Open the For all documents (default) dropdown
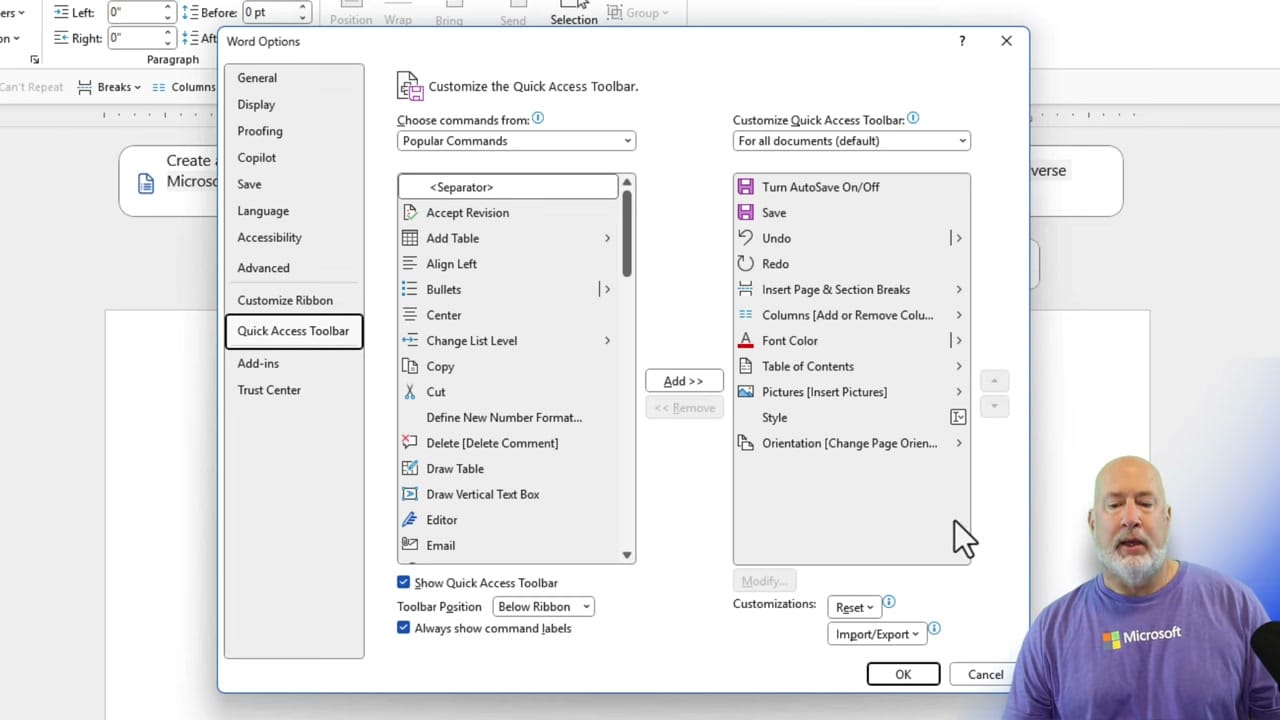 [x=851, y=141]
